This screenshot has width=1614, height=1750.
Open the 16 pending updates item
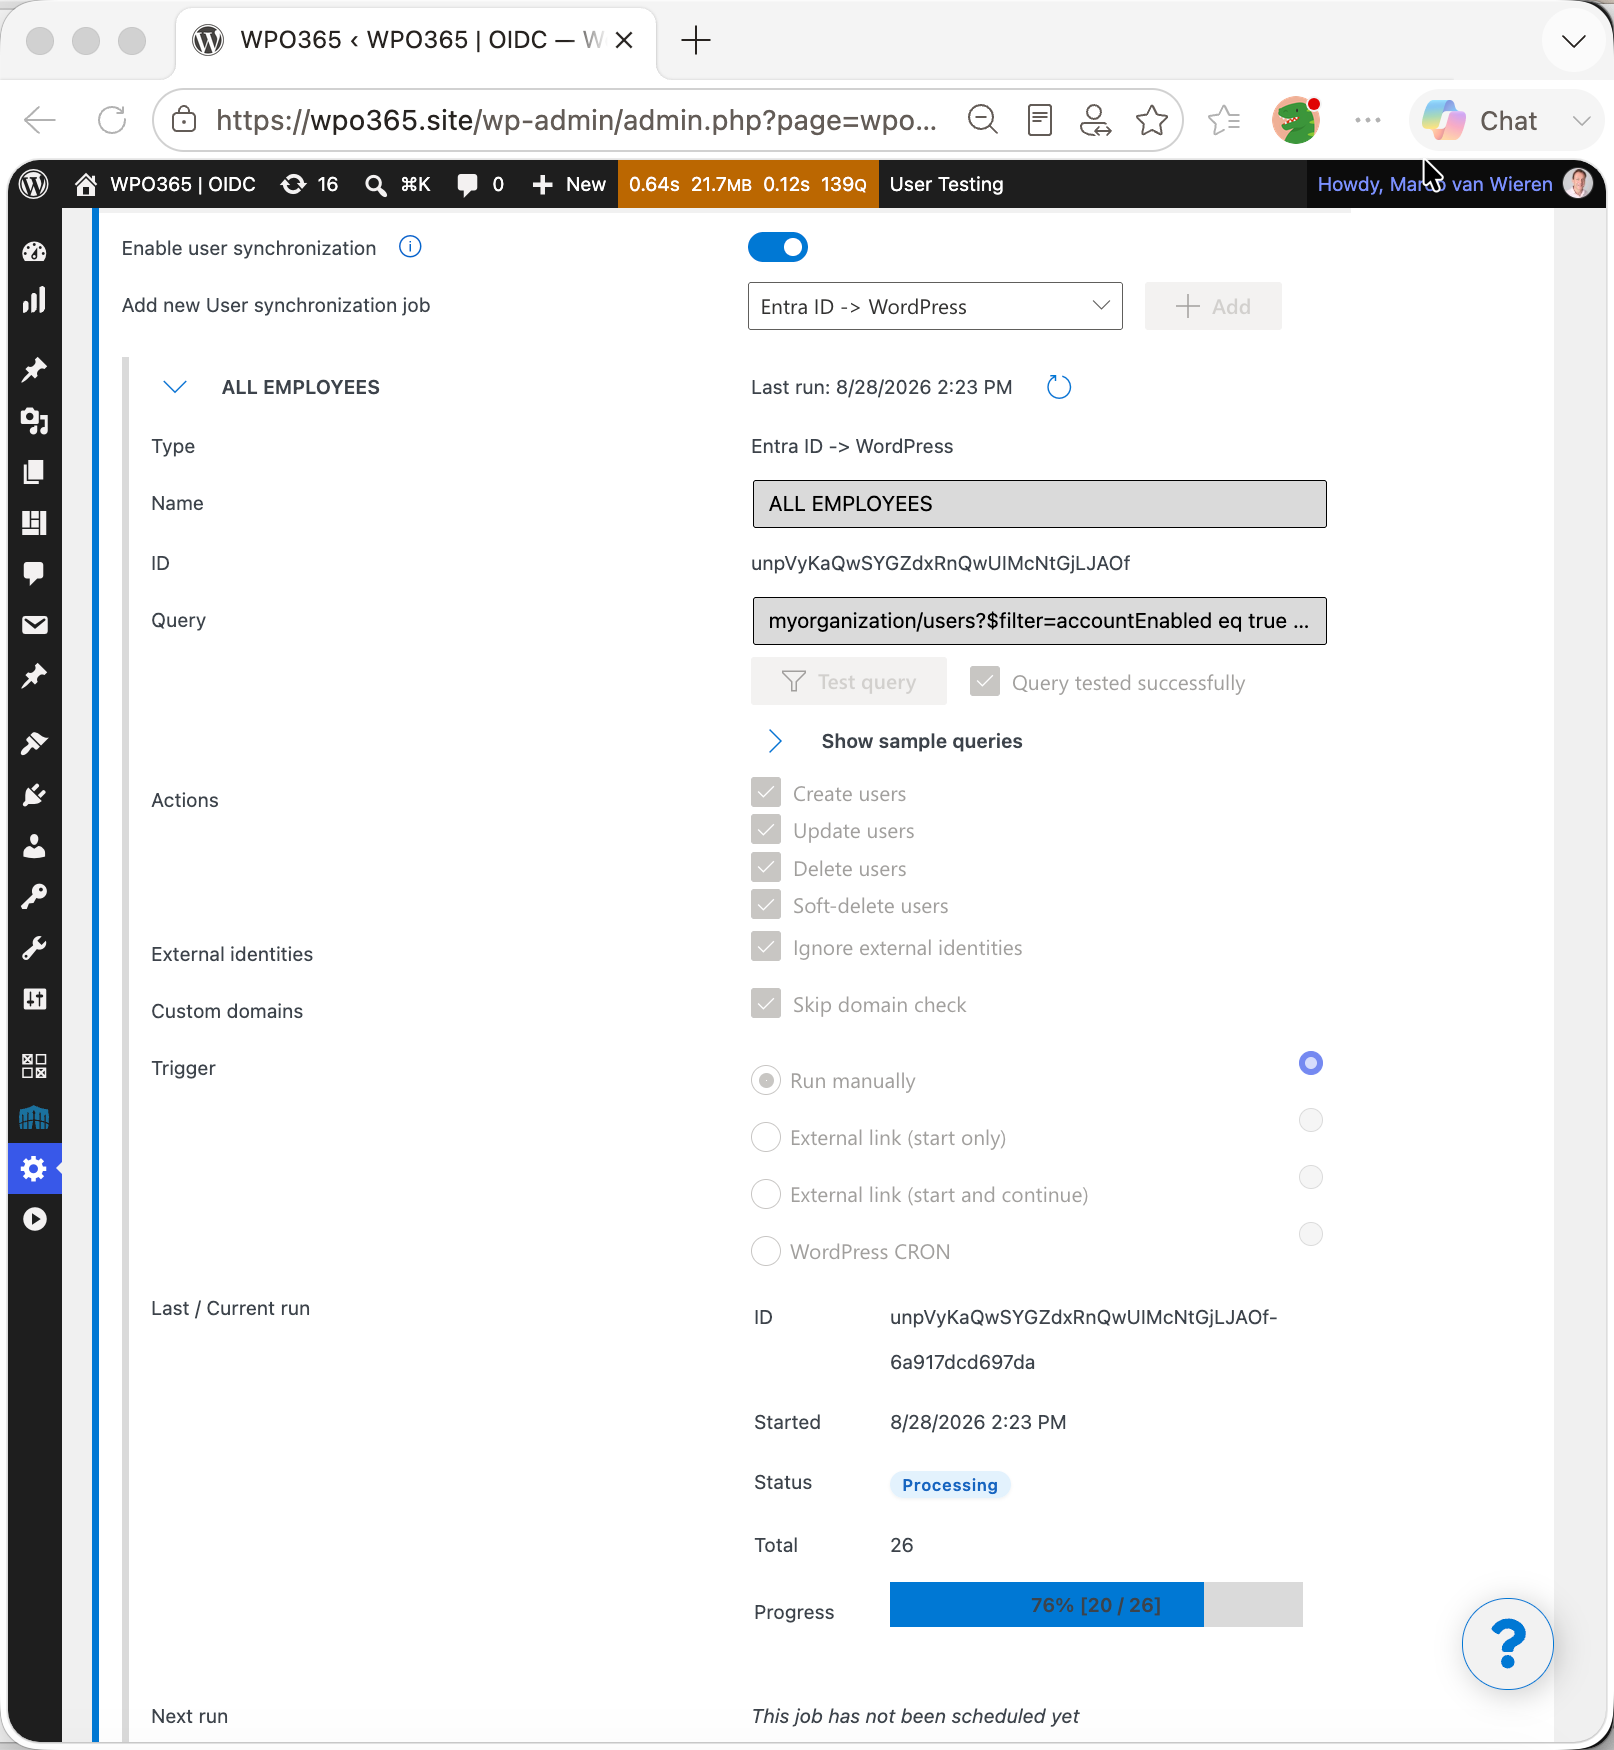pyautogui.click(x=310, y=184)
